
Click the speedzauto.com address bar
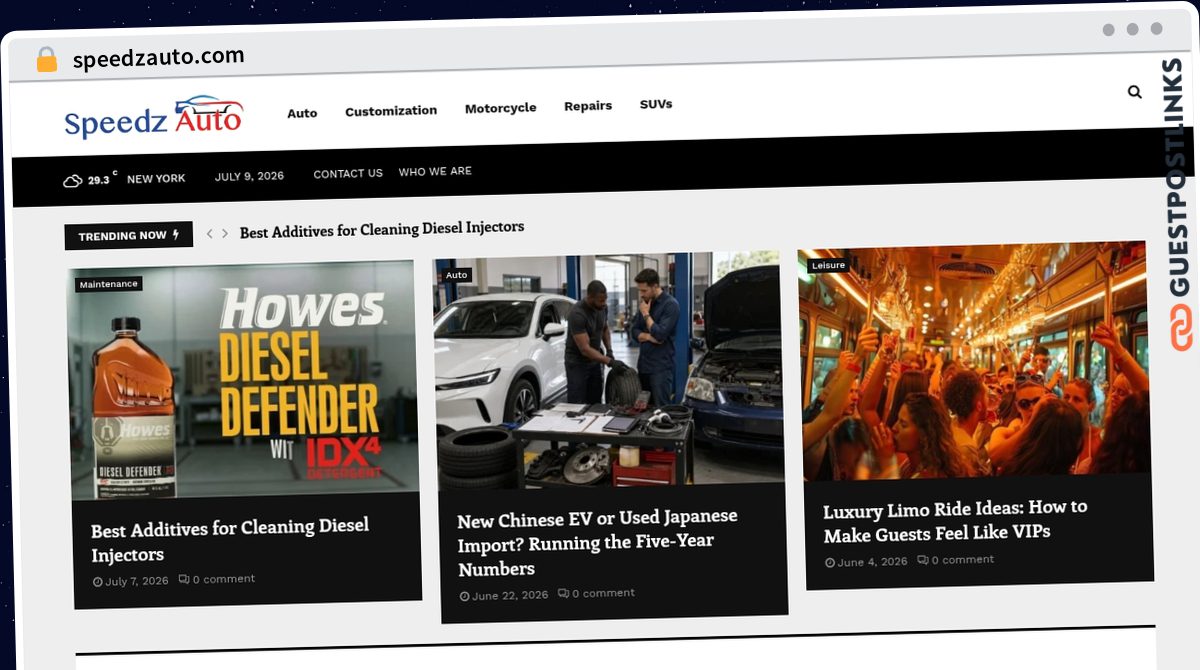(159, 57)
